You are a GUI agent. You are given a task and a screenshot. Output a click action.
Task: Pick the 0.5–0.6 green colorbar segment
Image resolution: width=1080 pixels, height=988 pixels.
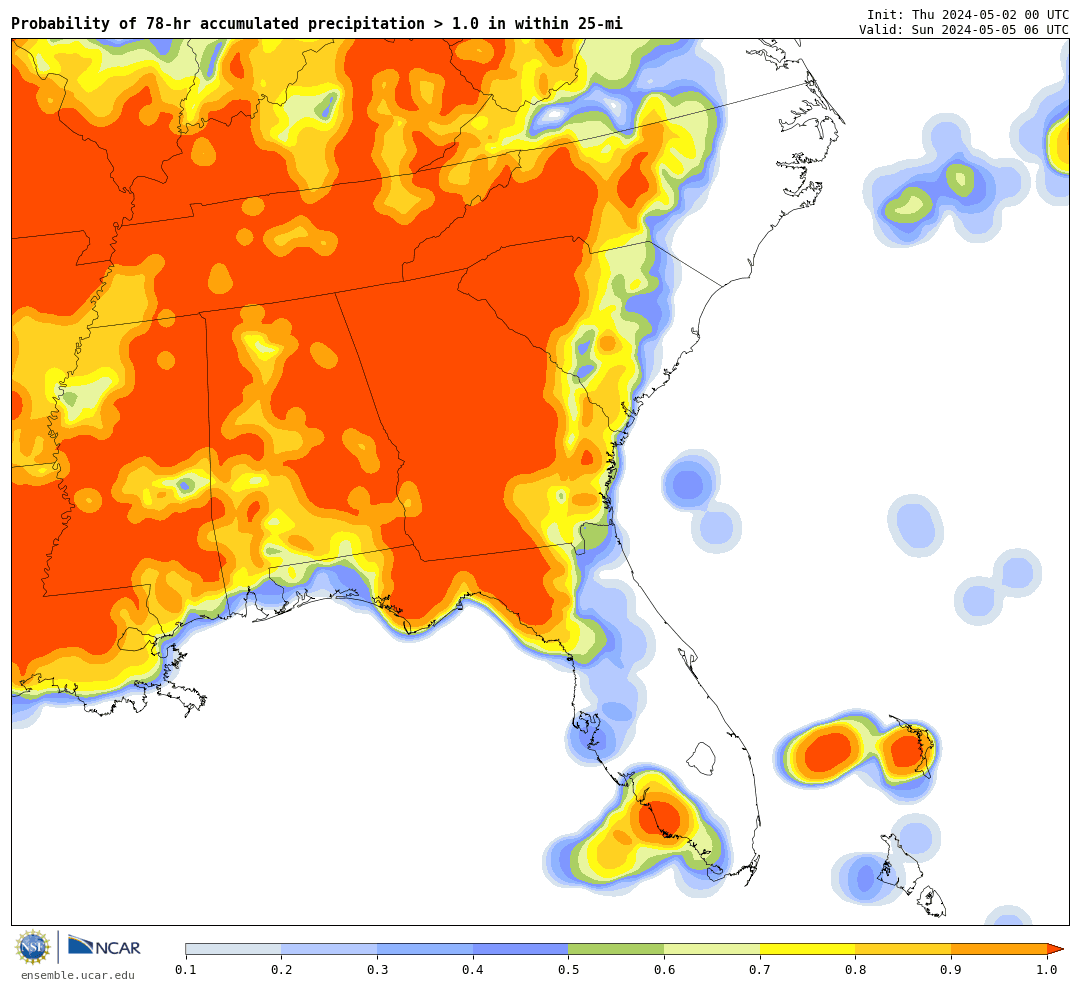click(616, 949)
